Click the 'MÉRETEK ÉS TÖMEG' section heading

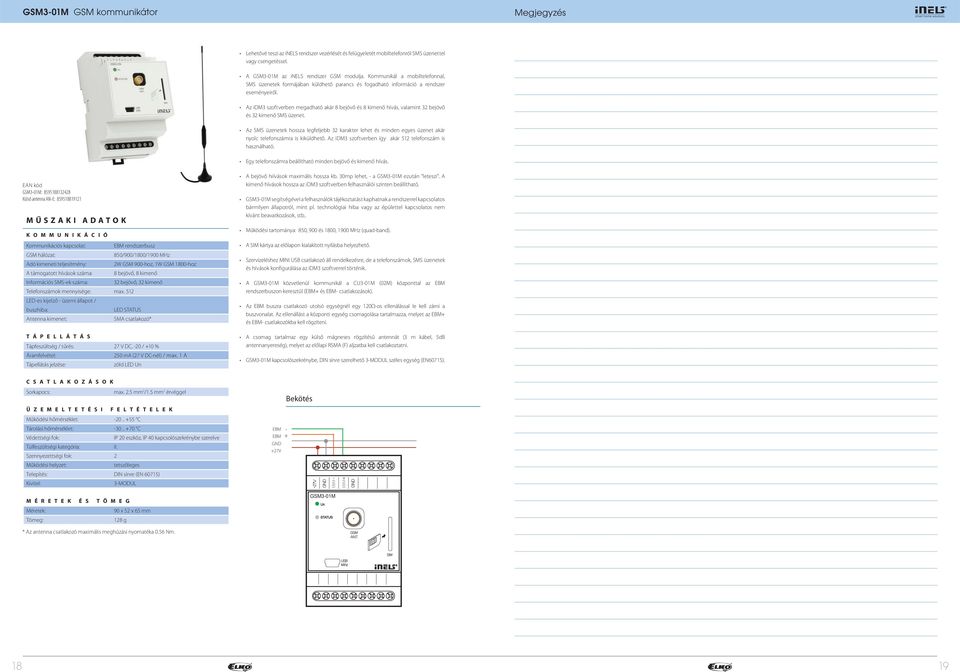78,501
